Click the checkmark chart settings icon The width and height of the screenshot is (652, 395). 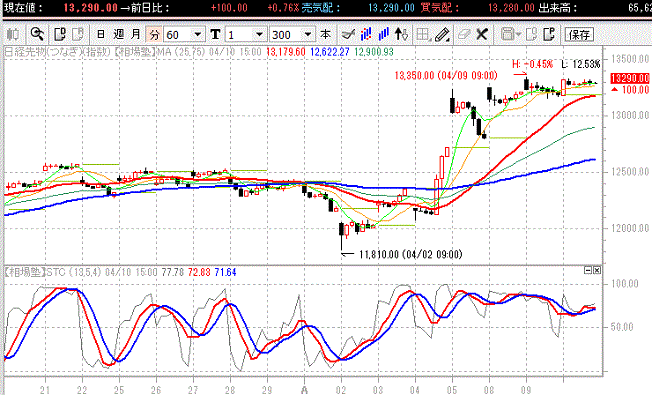pos(348,35)
